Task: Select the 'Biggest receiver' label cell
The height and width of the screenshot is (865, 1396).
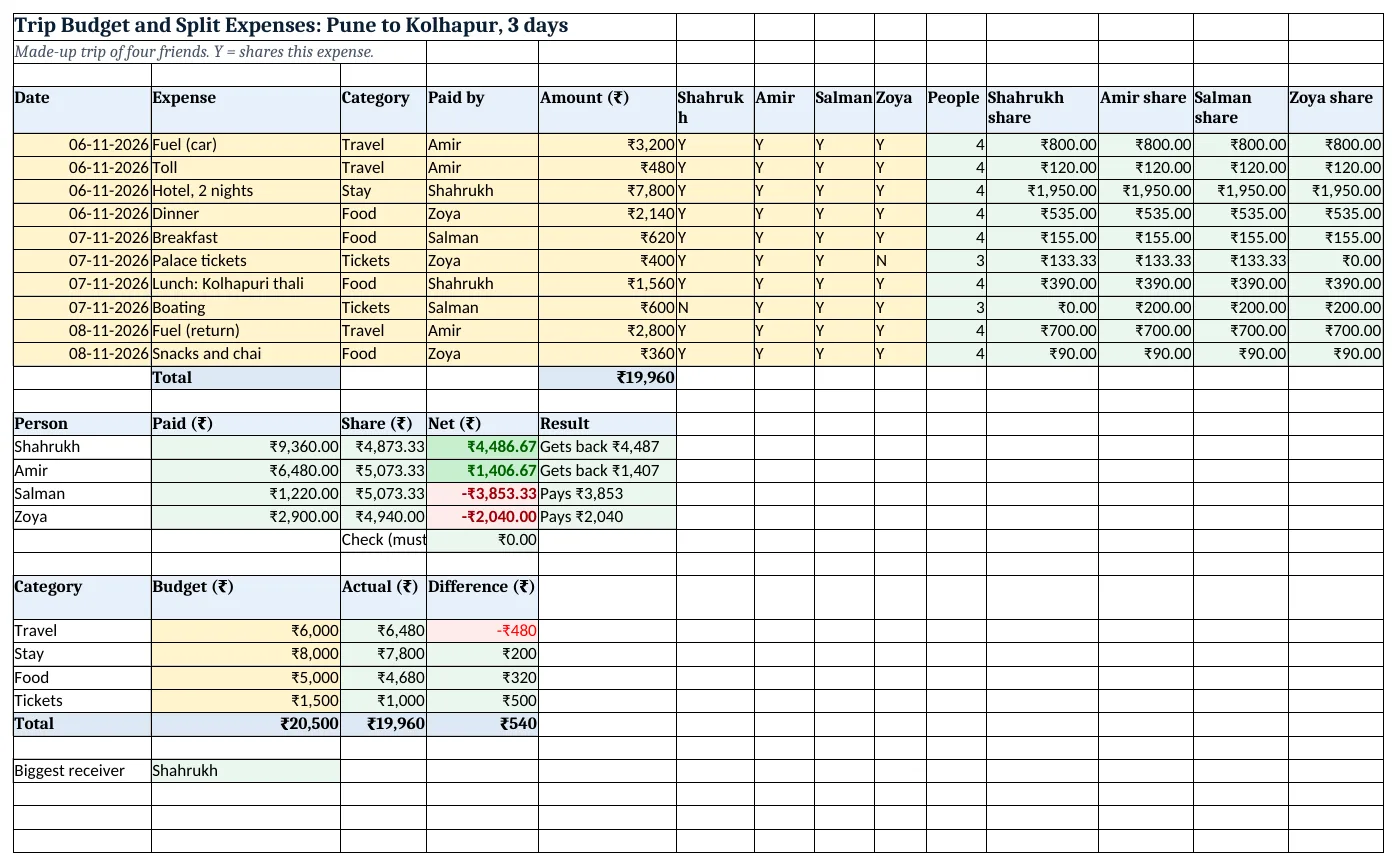Action: (x=82, y=770)
